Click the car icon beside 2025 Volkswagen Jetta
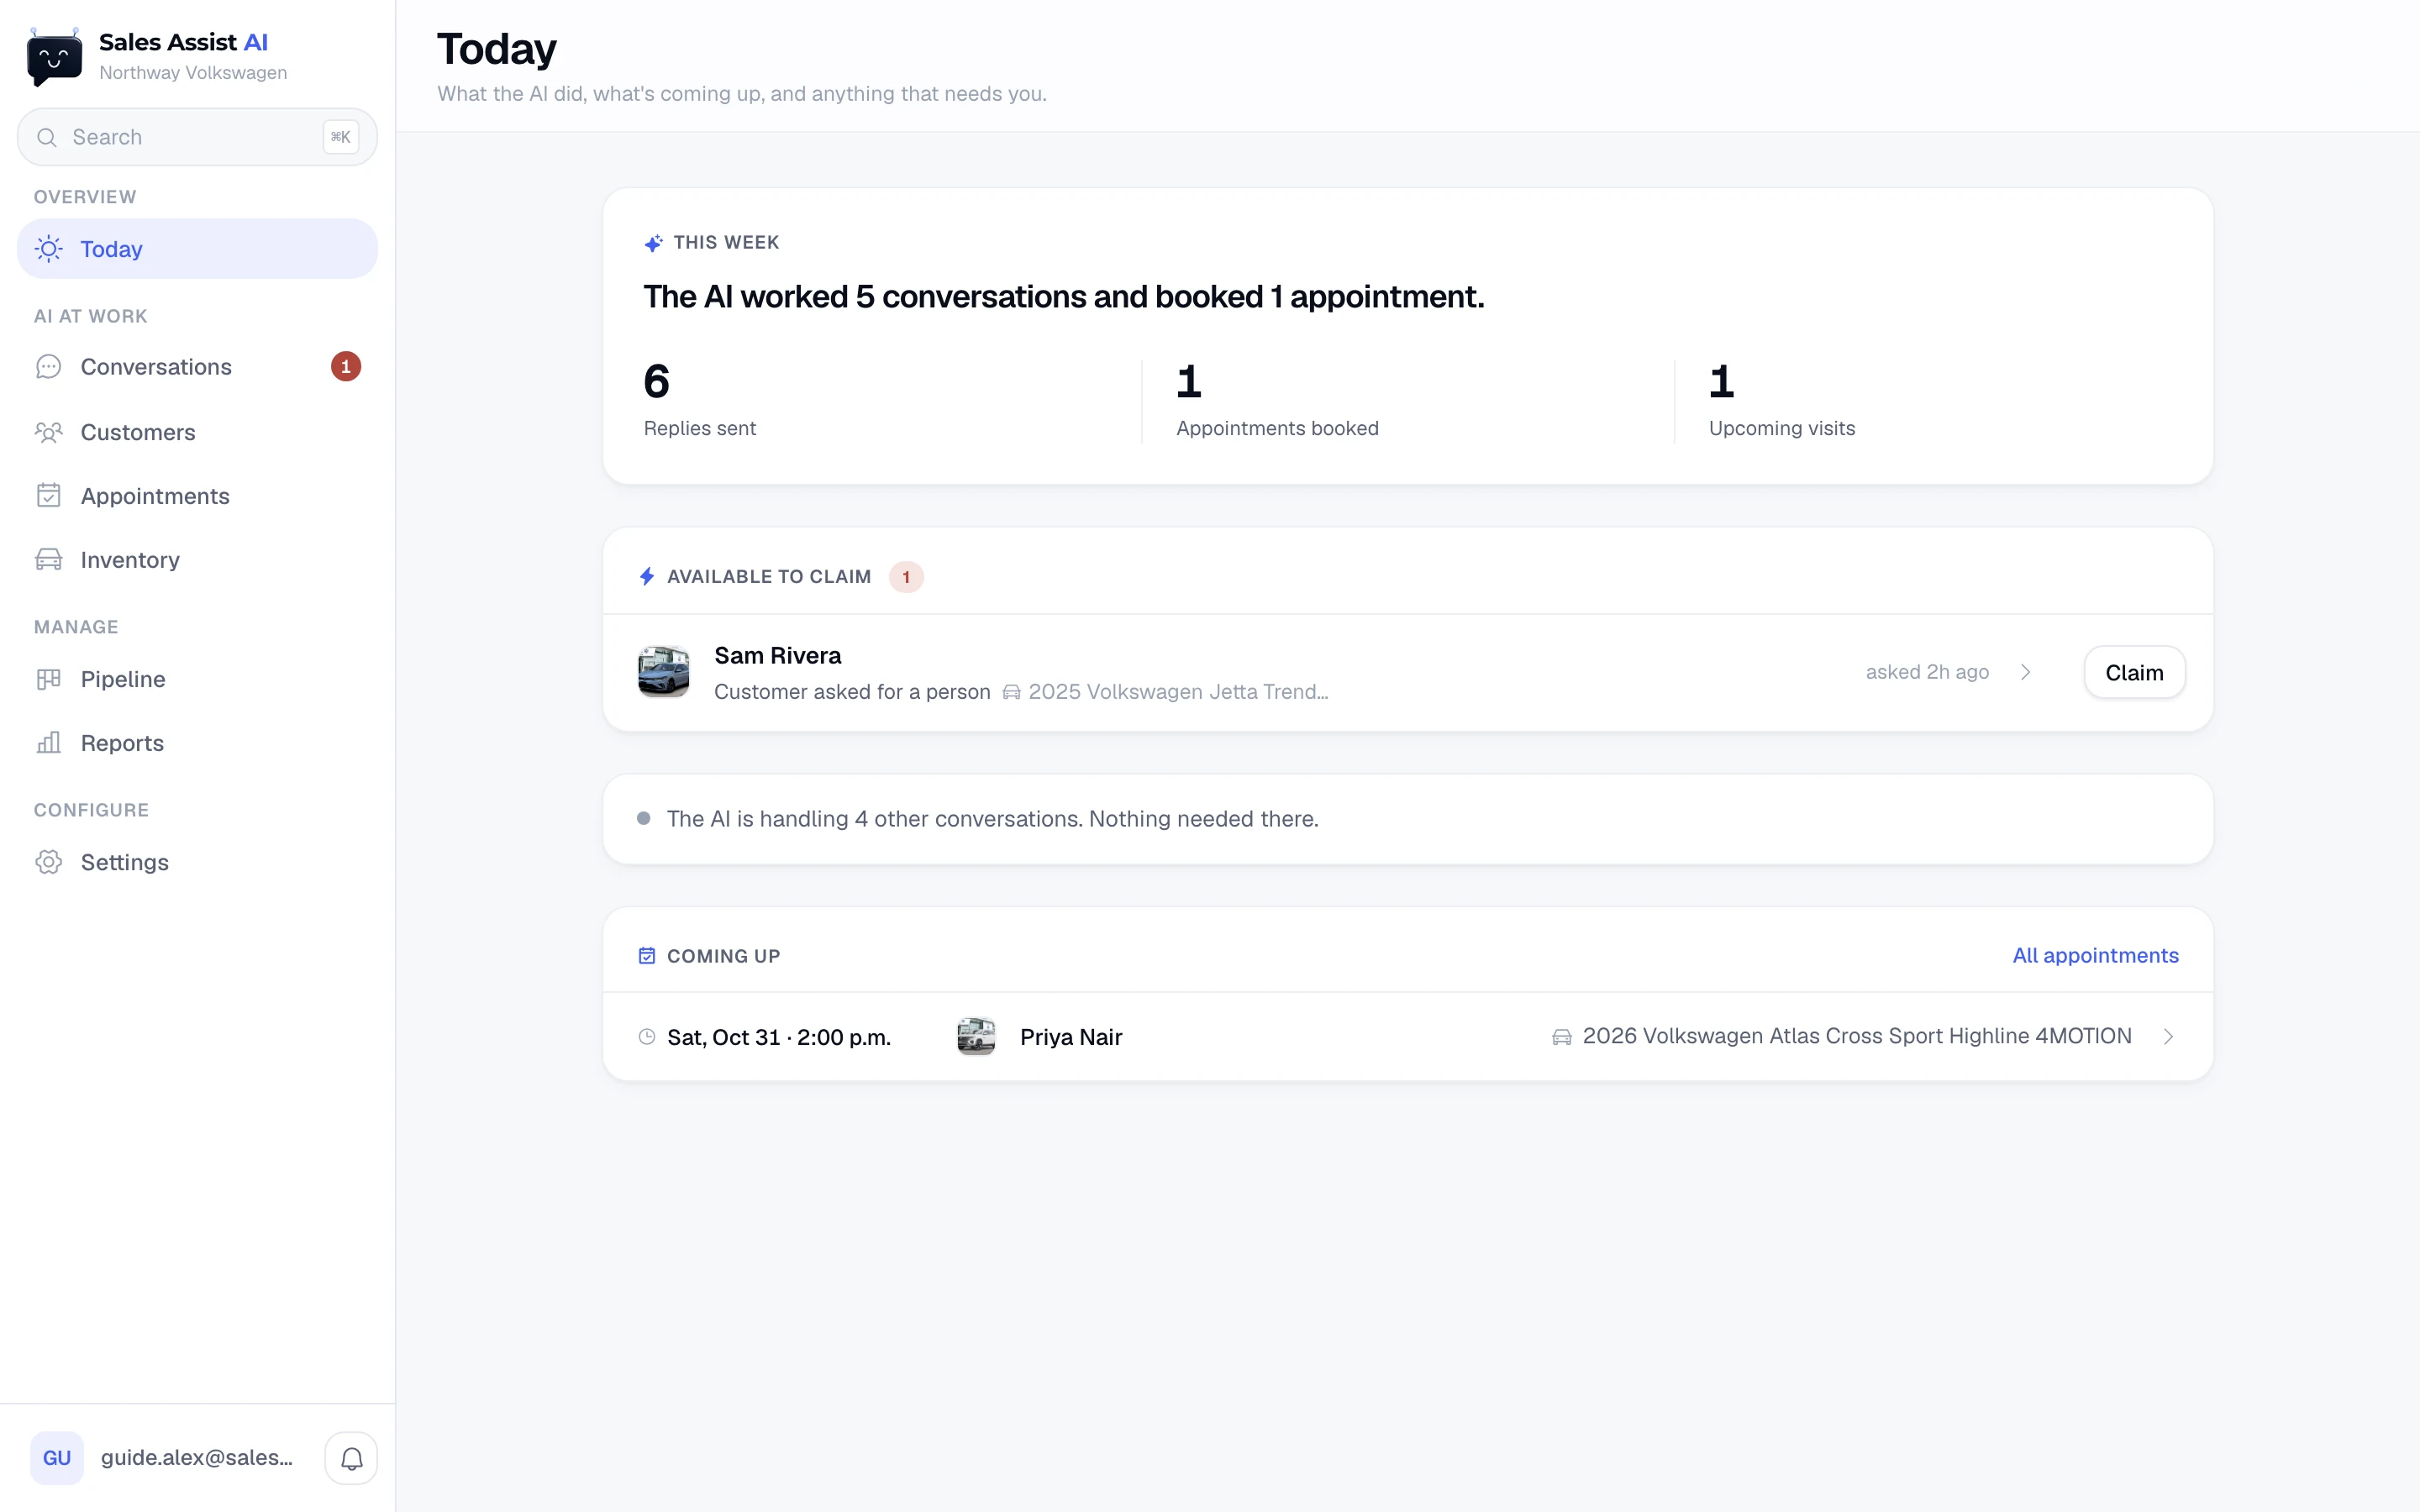The width and height of the screenshot is (2420, 1512). click(1012, 692)
